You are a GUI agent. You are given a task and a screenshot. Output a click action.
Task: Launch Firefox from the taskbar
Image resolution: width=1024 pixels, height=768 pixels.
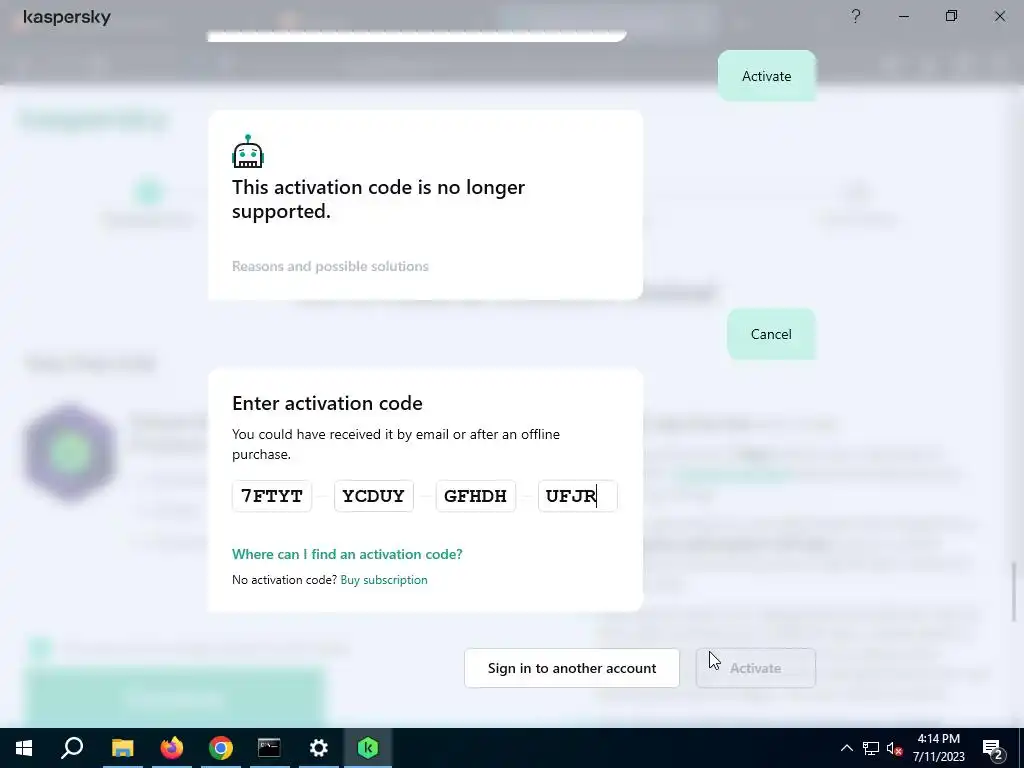(172, 748)
